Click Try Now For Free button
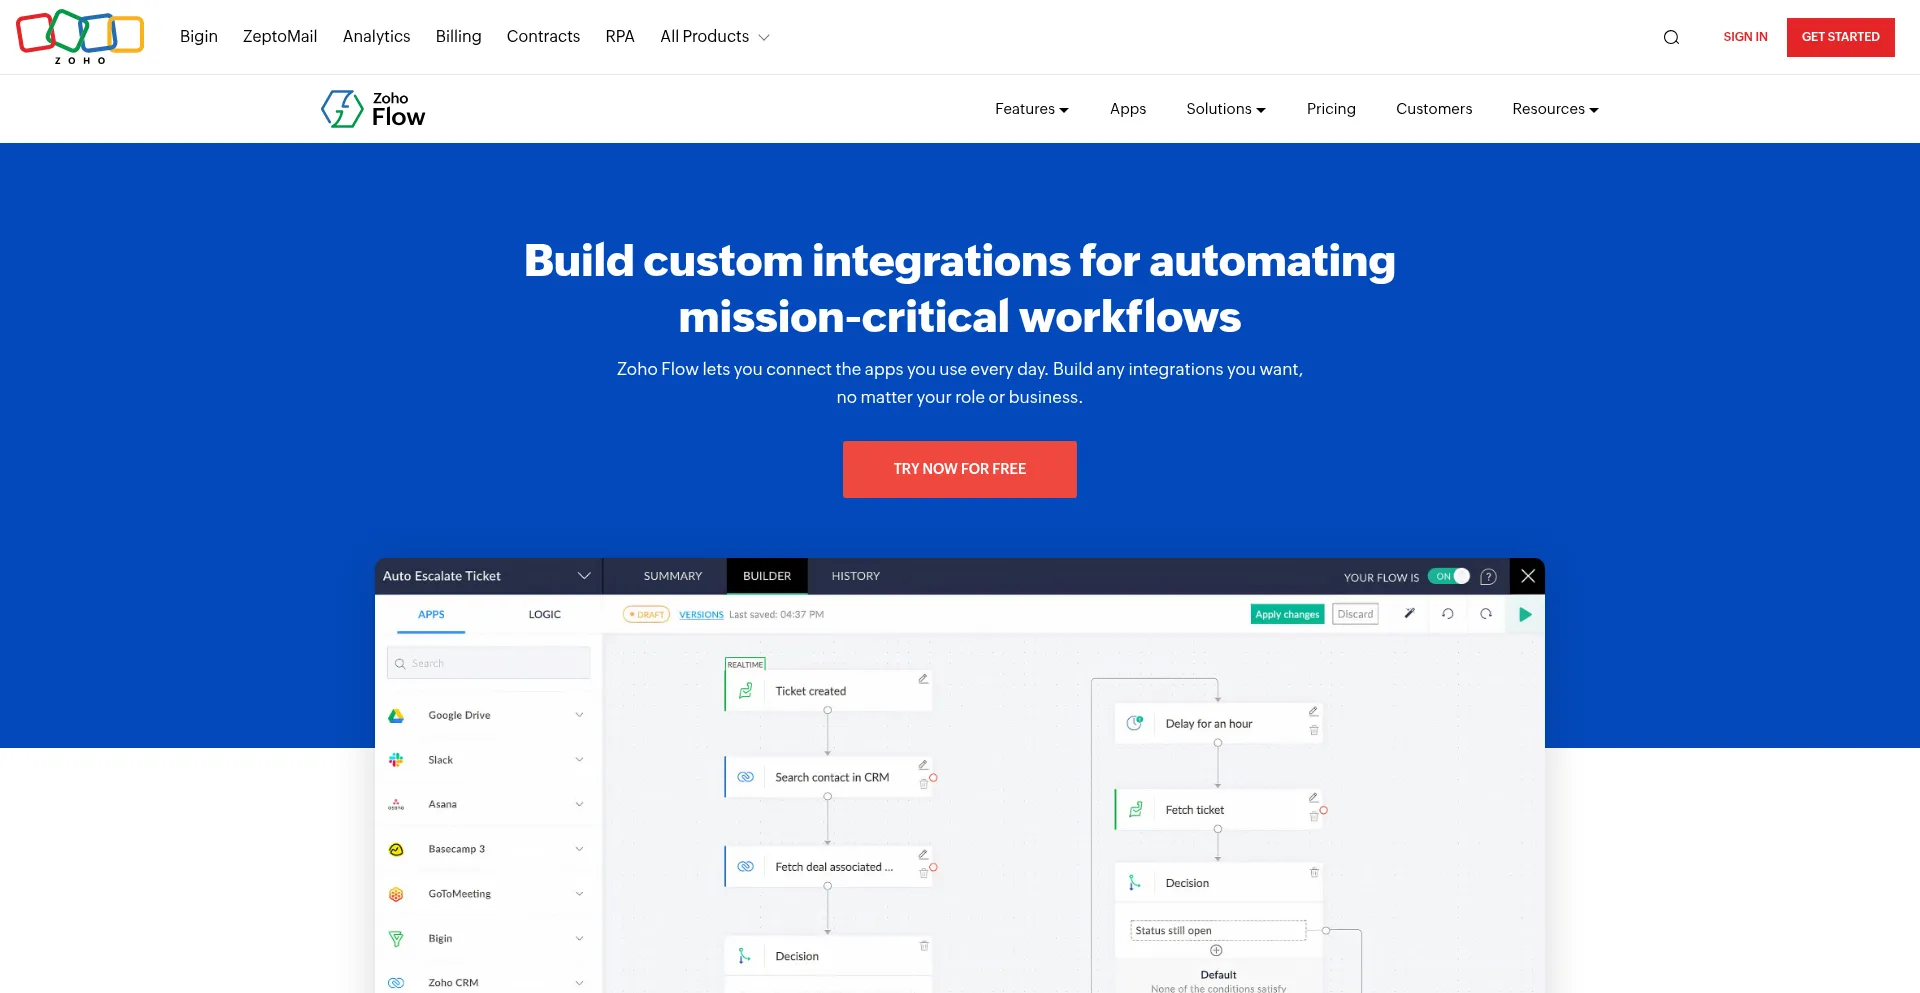This screenshot has height=993, width=1920. [x=960, y=469]
